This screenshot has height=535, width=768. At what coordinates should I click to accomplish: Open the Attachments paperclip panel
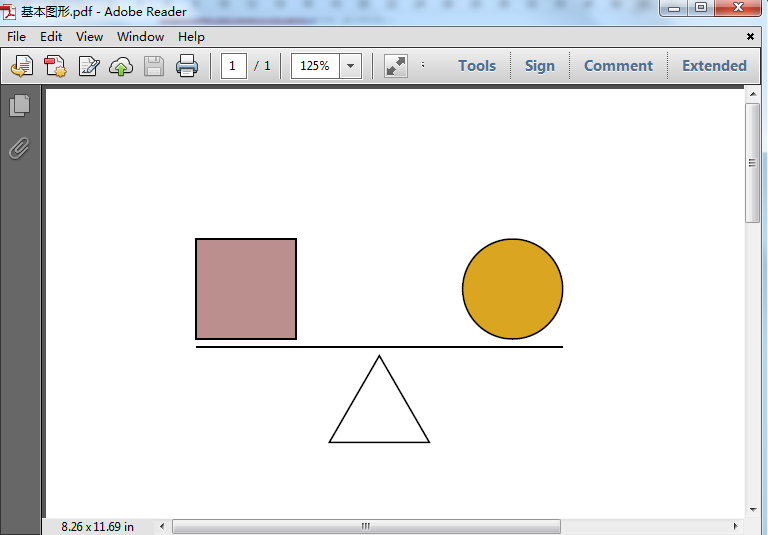pyautogui.click(x=20, y=148)
